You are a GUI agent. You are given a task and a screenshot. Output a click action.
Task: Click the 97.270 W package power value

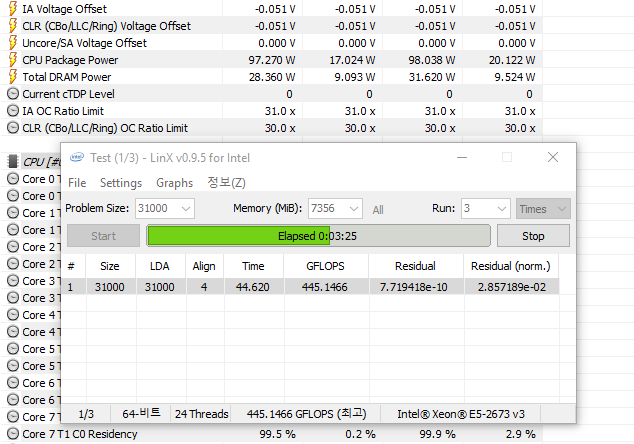click(272, 60)
